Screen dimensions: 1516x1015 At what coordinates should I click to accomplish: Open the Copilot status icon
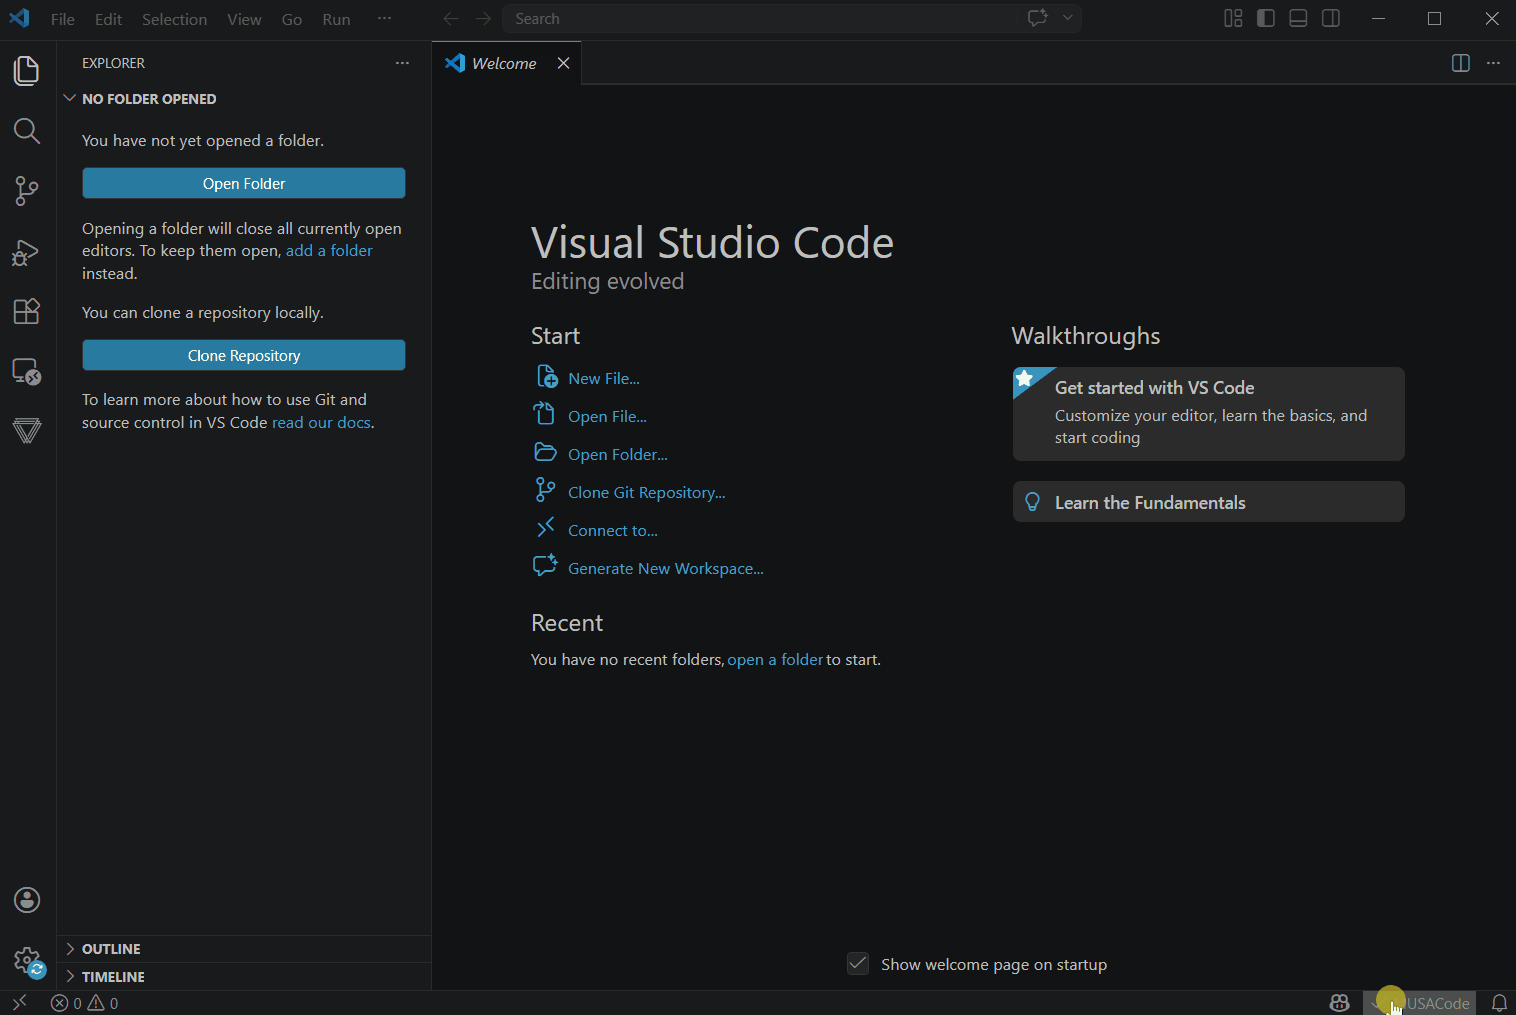1339,1003
